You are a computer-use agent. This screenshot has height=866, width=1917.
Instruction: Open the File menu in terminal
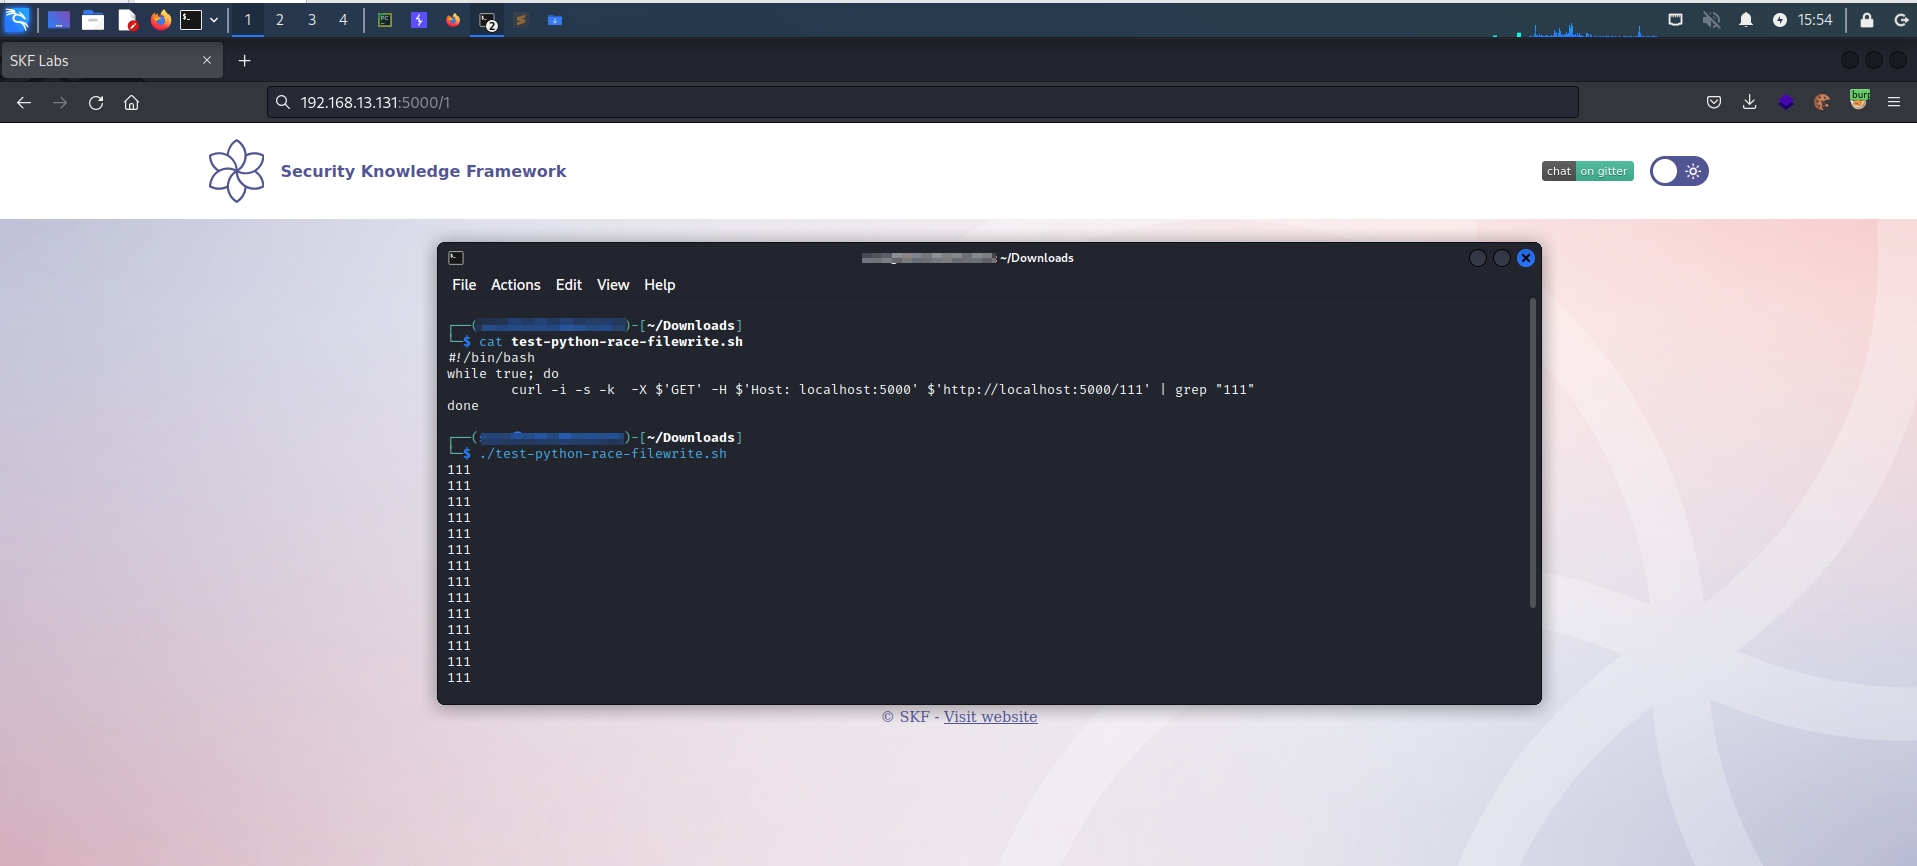(464, 285)
